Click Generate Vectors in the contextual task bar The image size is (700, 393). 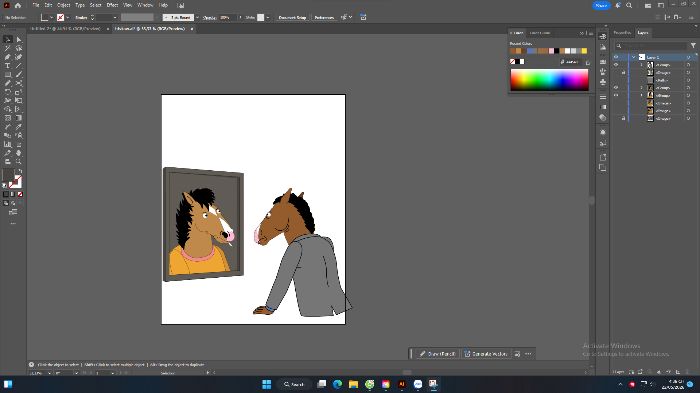(485, 354)
